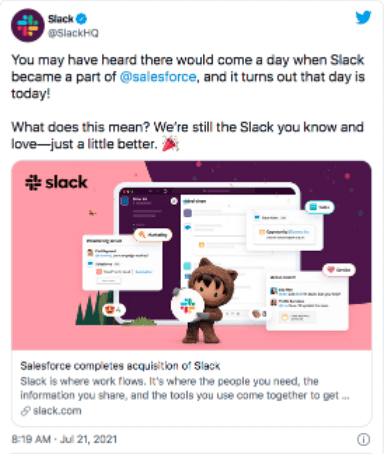The image size is (384, 454).
Task: Click the slack logo in card image
Action: point(56,182)
